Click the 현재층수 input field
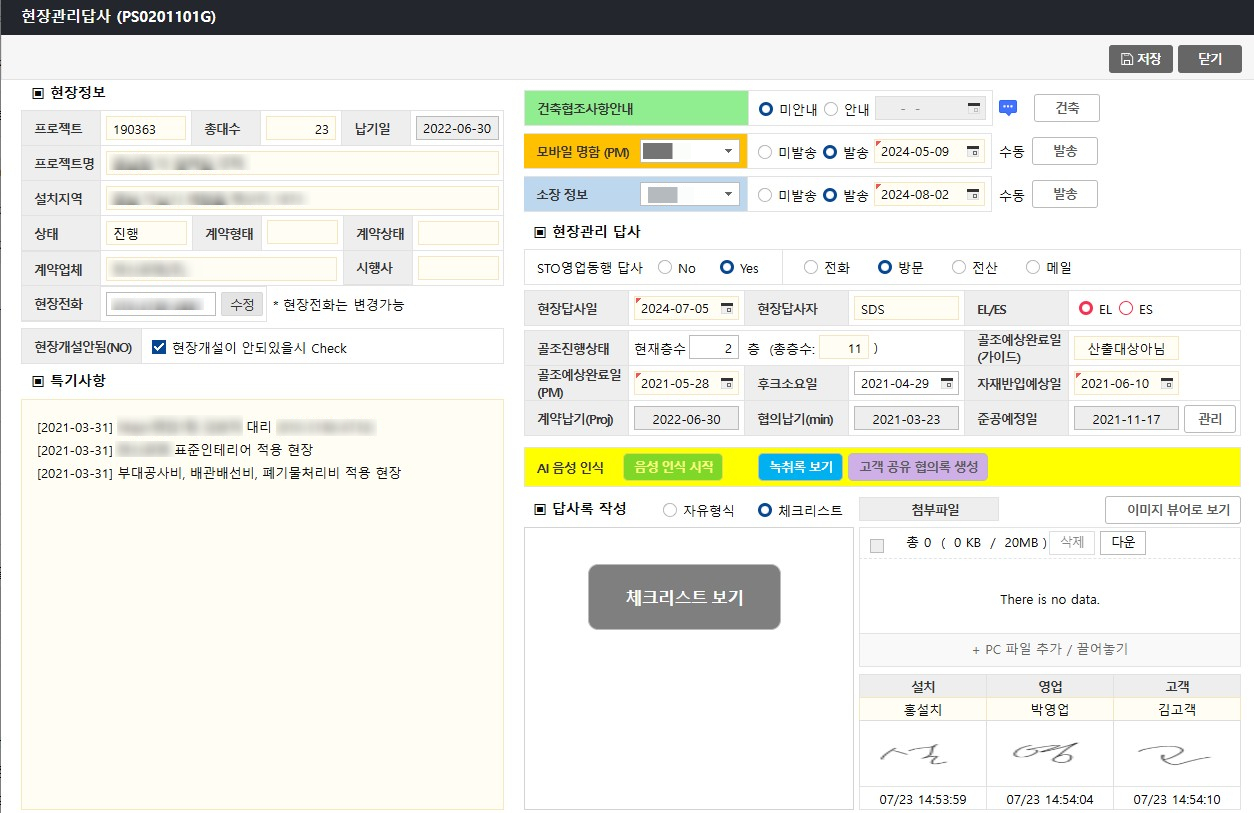Screen dimensions: 1254x813 [713, 349]
